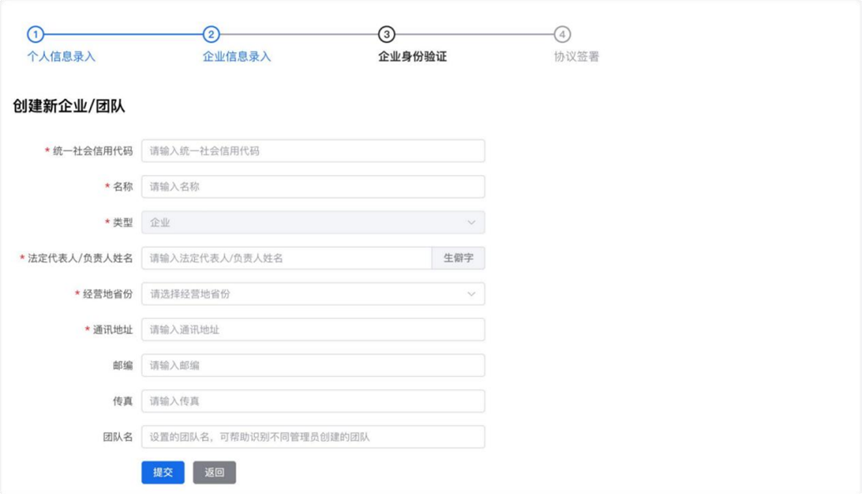Focus the 邮编 input field
862x494 pixels.
click(313, 366)
